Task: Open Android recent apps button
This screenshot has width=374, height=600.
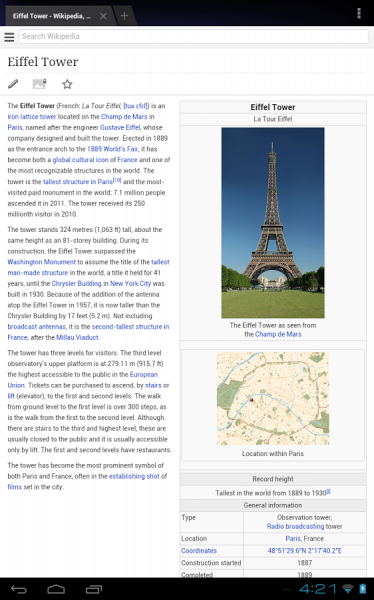Action: [x=94, y=589]
